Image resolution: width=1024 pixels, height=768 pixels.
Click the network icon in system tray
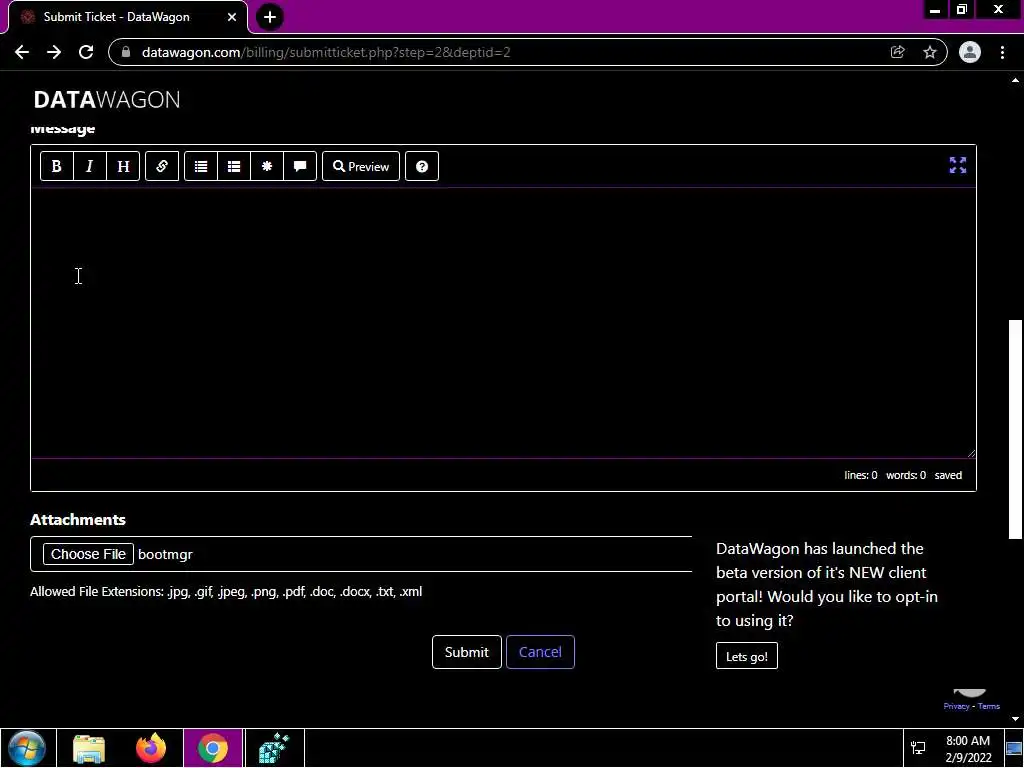[x=918, y=748]
